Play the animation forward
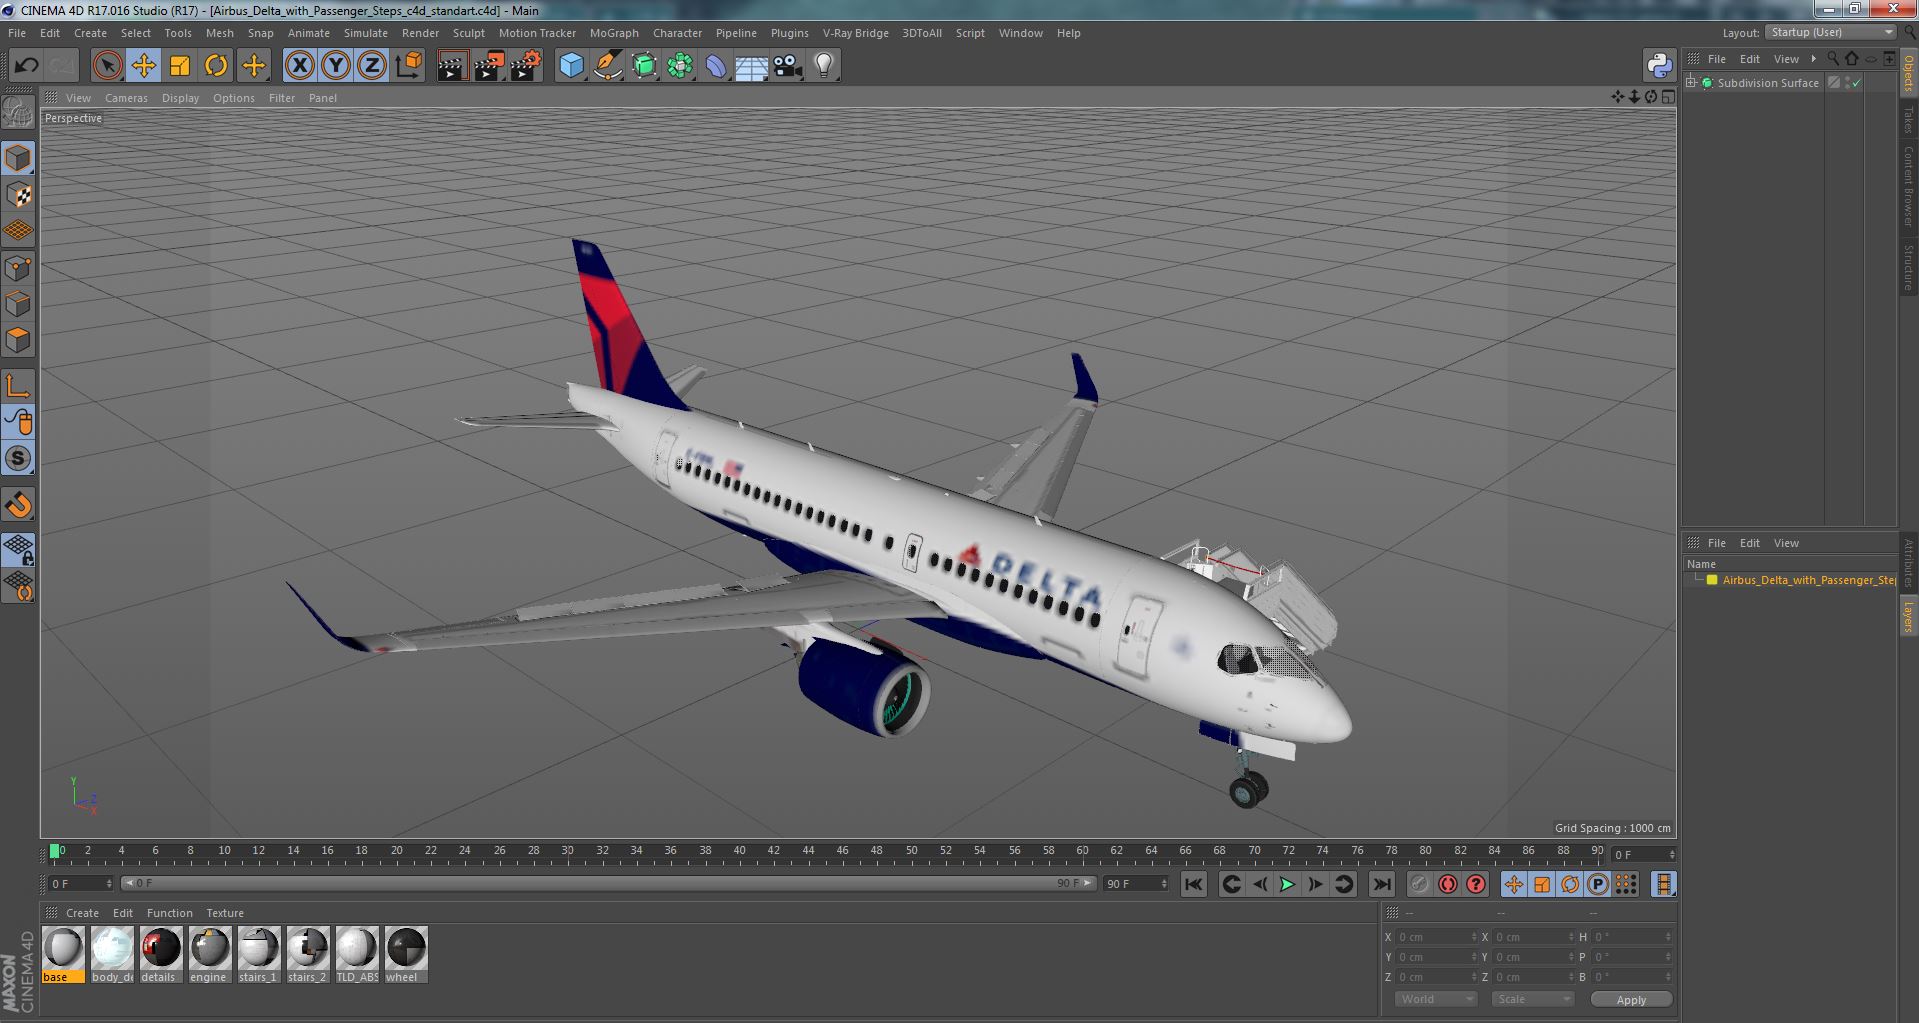The height and width of the screenshot is (1023, 1919). tap(1287, 884)
